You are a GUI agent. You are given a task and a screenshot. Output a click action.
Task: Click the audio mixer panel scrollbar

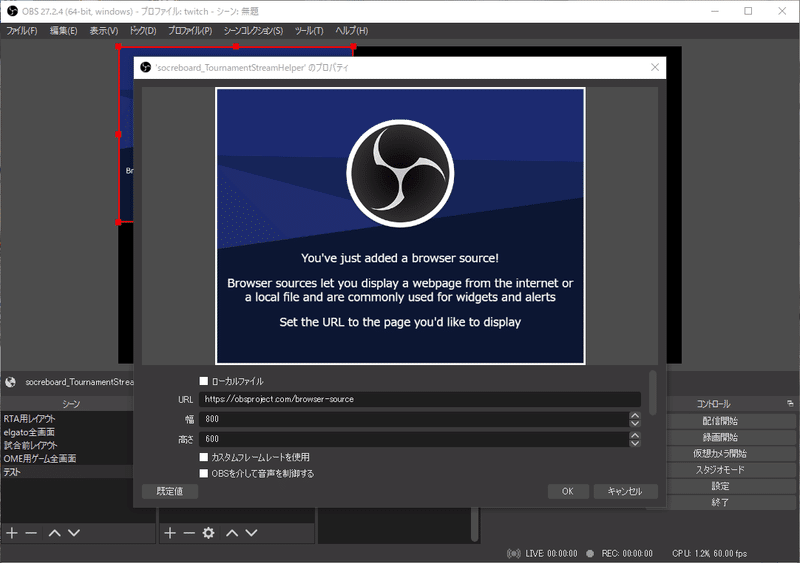(474, 524)
